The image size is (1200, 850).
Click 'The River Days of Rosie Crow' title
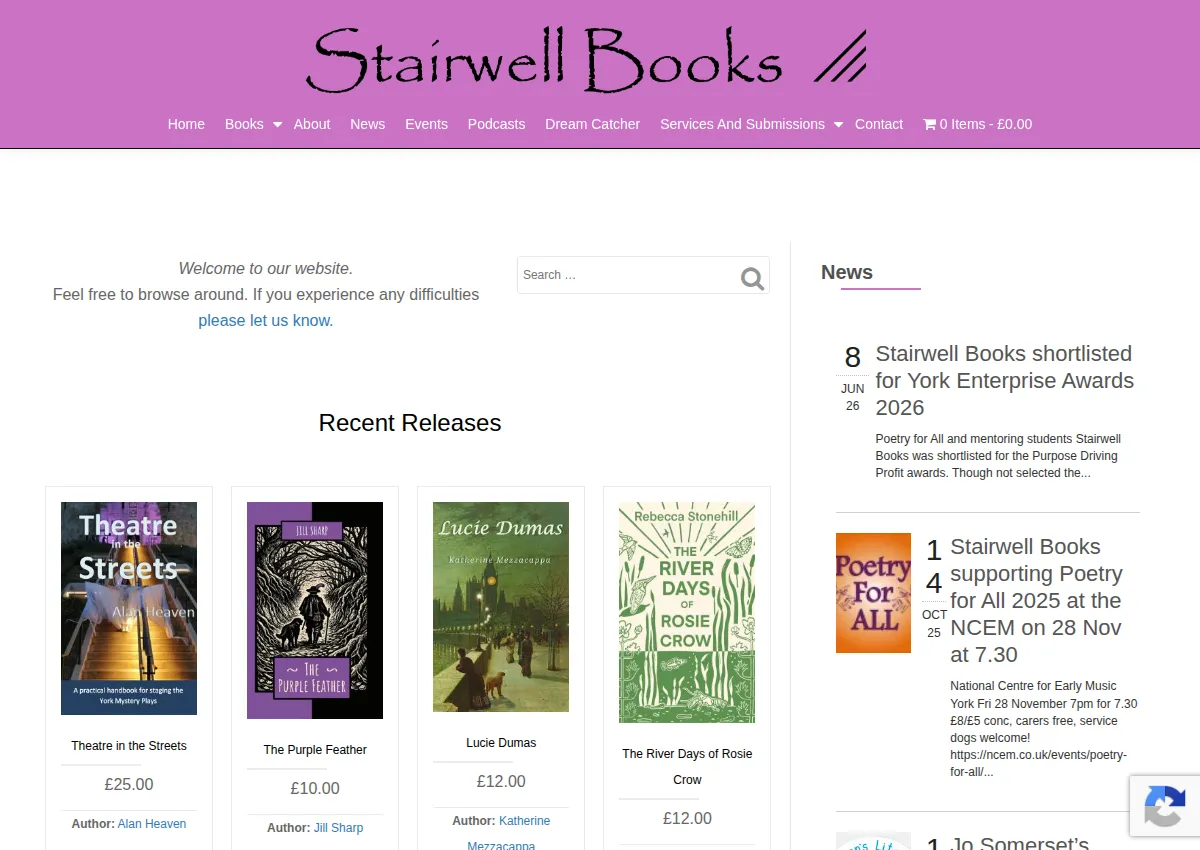[687, 767]
